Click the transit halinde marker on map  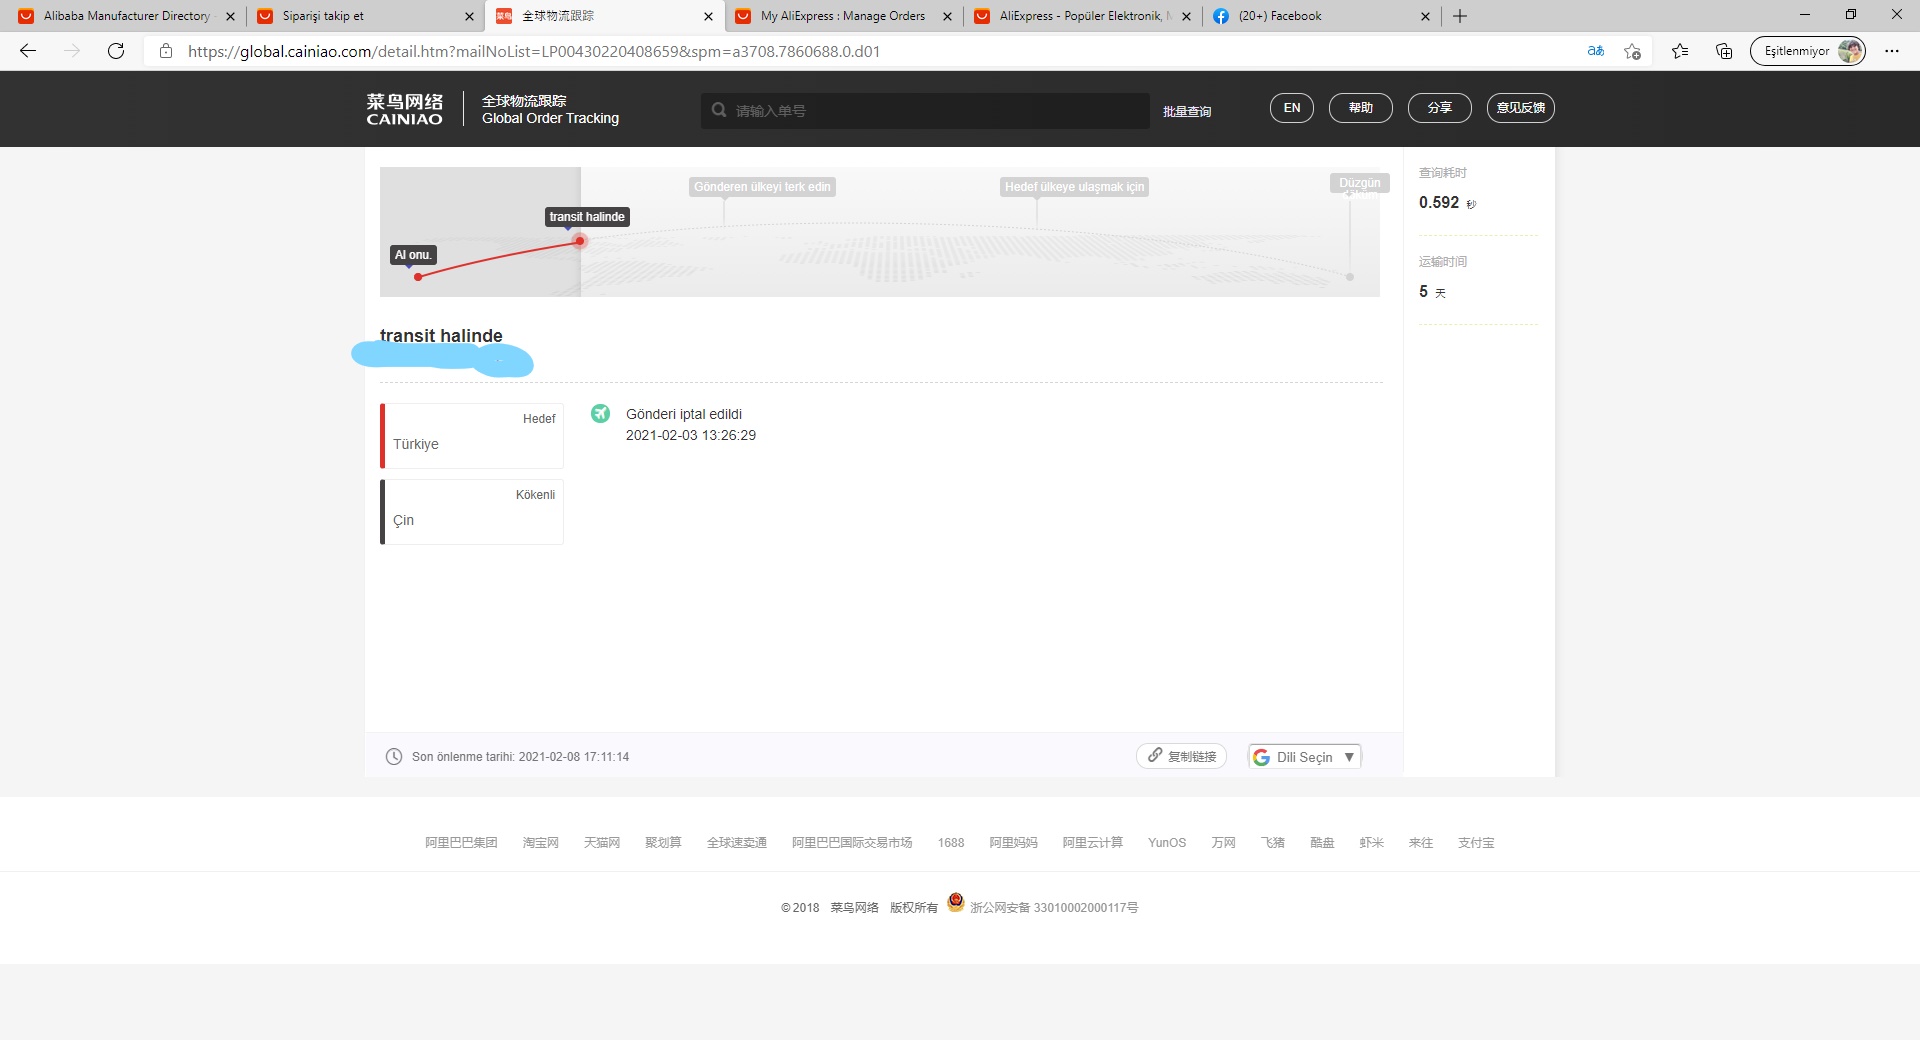coord(587,217)
